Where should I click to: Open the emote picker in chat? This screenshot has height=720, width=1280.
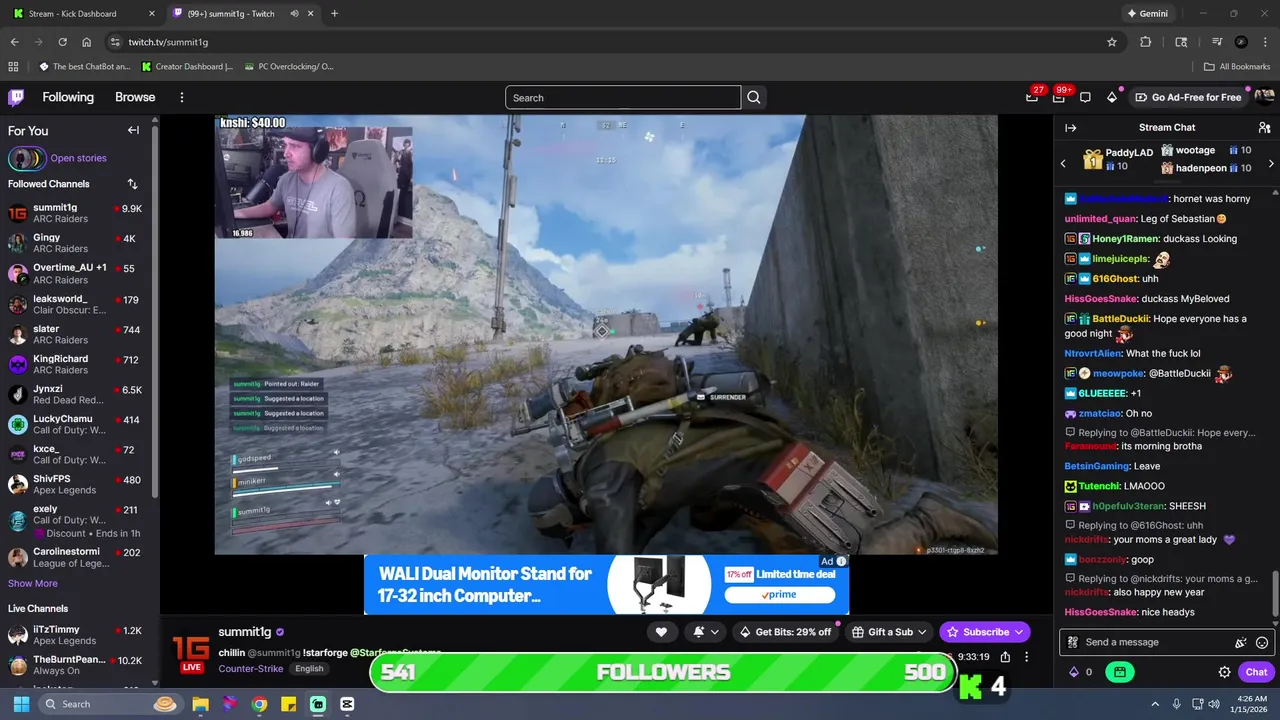tap(1262, 643)
